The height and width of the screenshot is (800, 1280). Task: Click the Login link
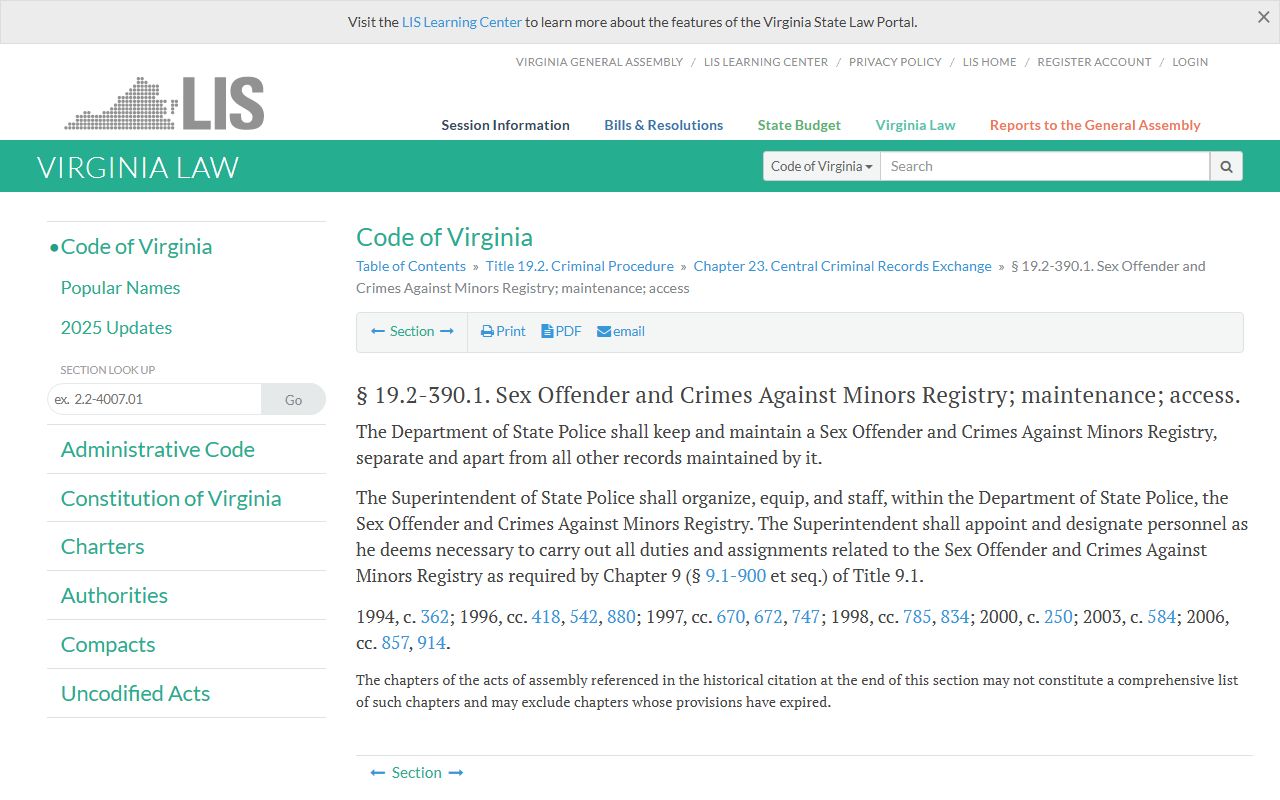1190,62
